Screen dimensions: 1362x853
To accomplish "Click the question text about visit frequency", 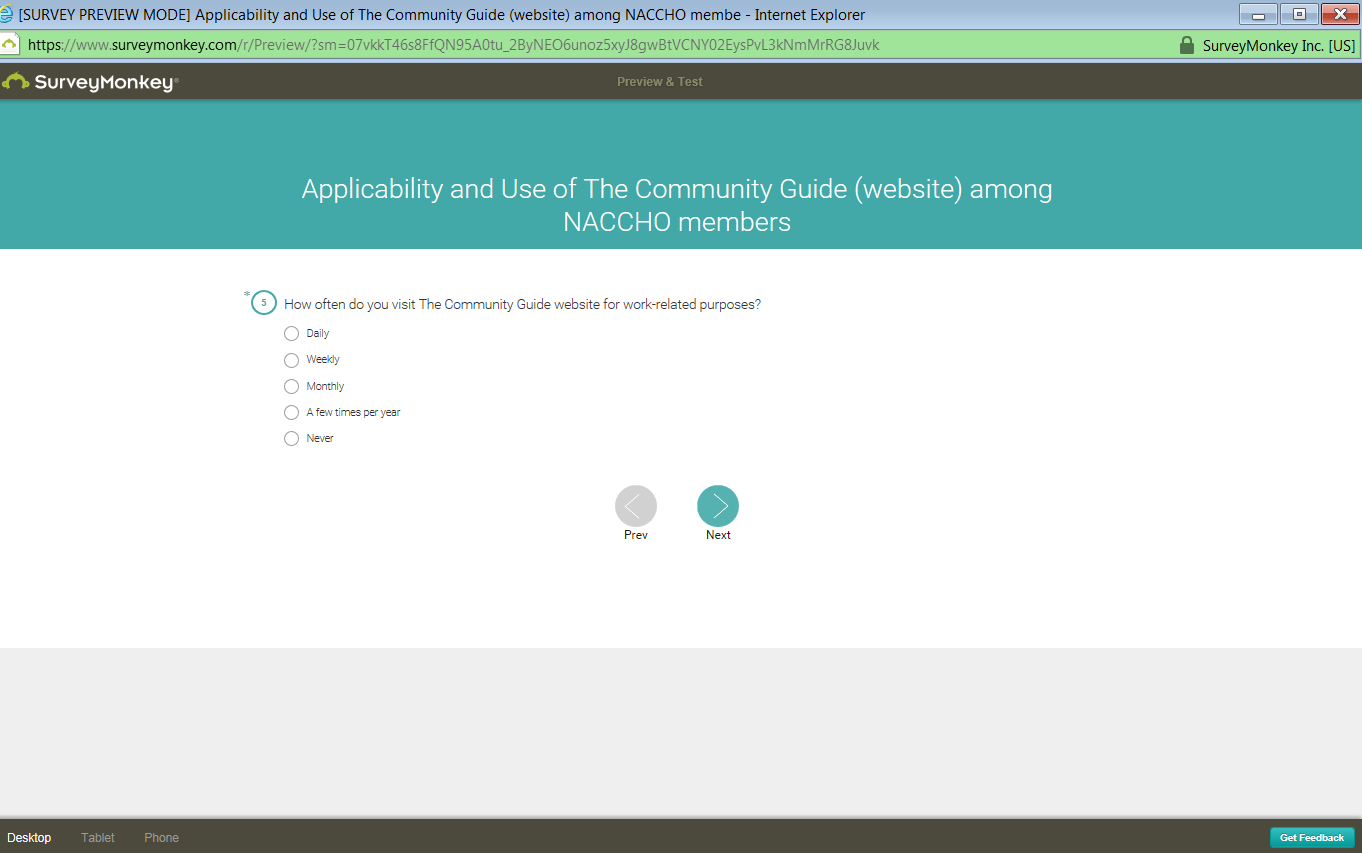I will pyautogui.click(x=522, y=305).
